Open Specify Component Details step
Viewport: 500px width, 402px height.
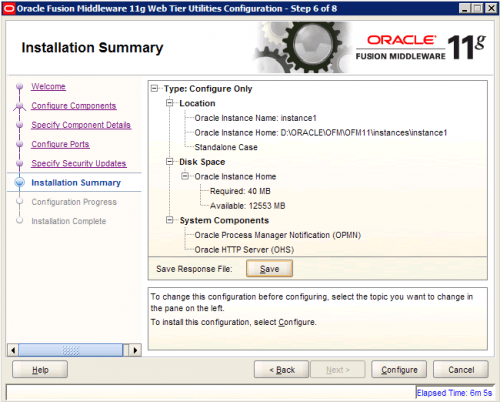(x=81, y=125)
